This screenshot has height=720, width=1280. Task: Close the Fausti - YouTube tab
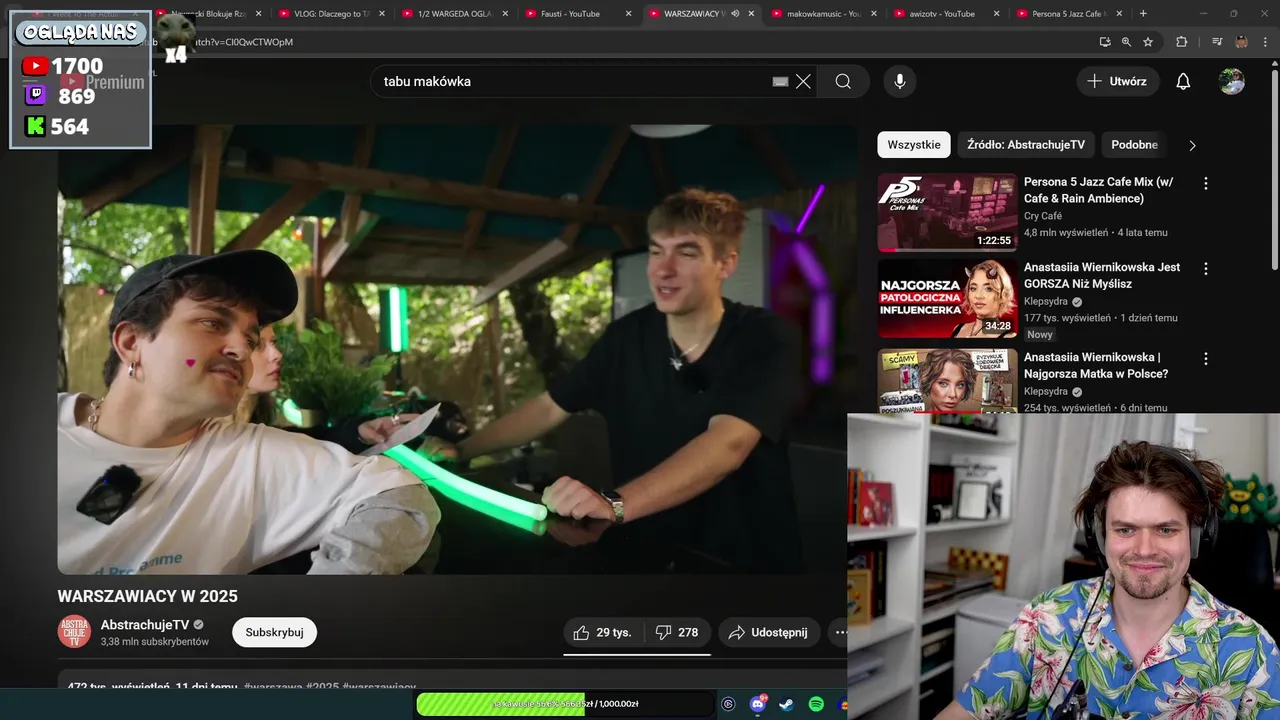(628, 13)
